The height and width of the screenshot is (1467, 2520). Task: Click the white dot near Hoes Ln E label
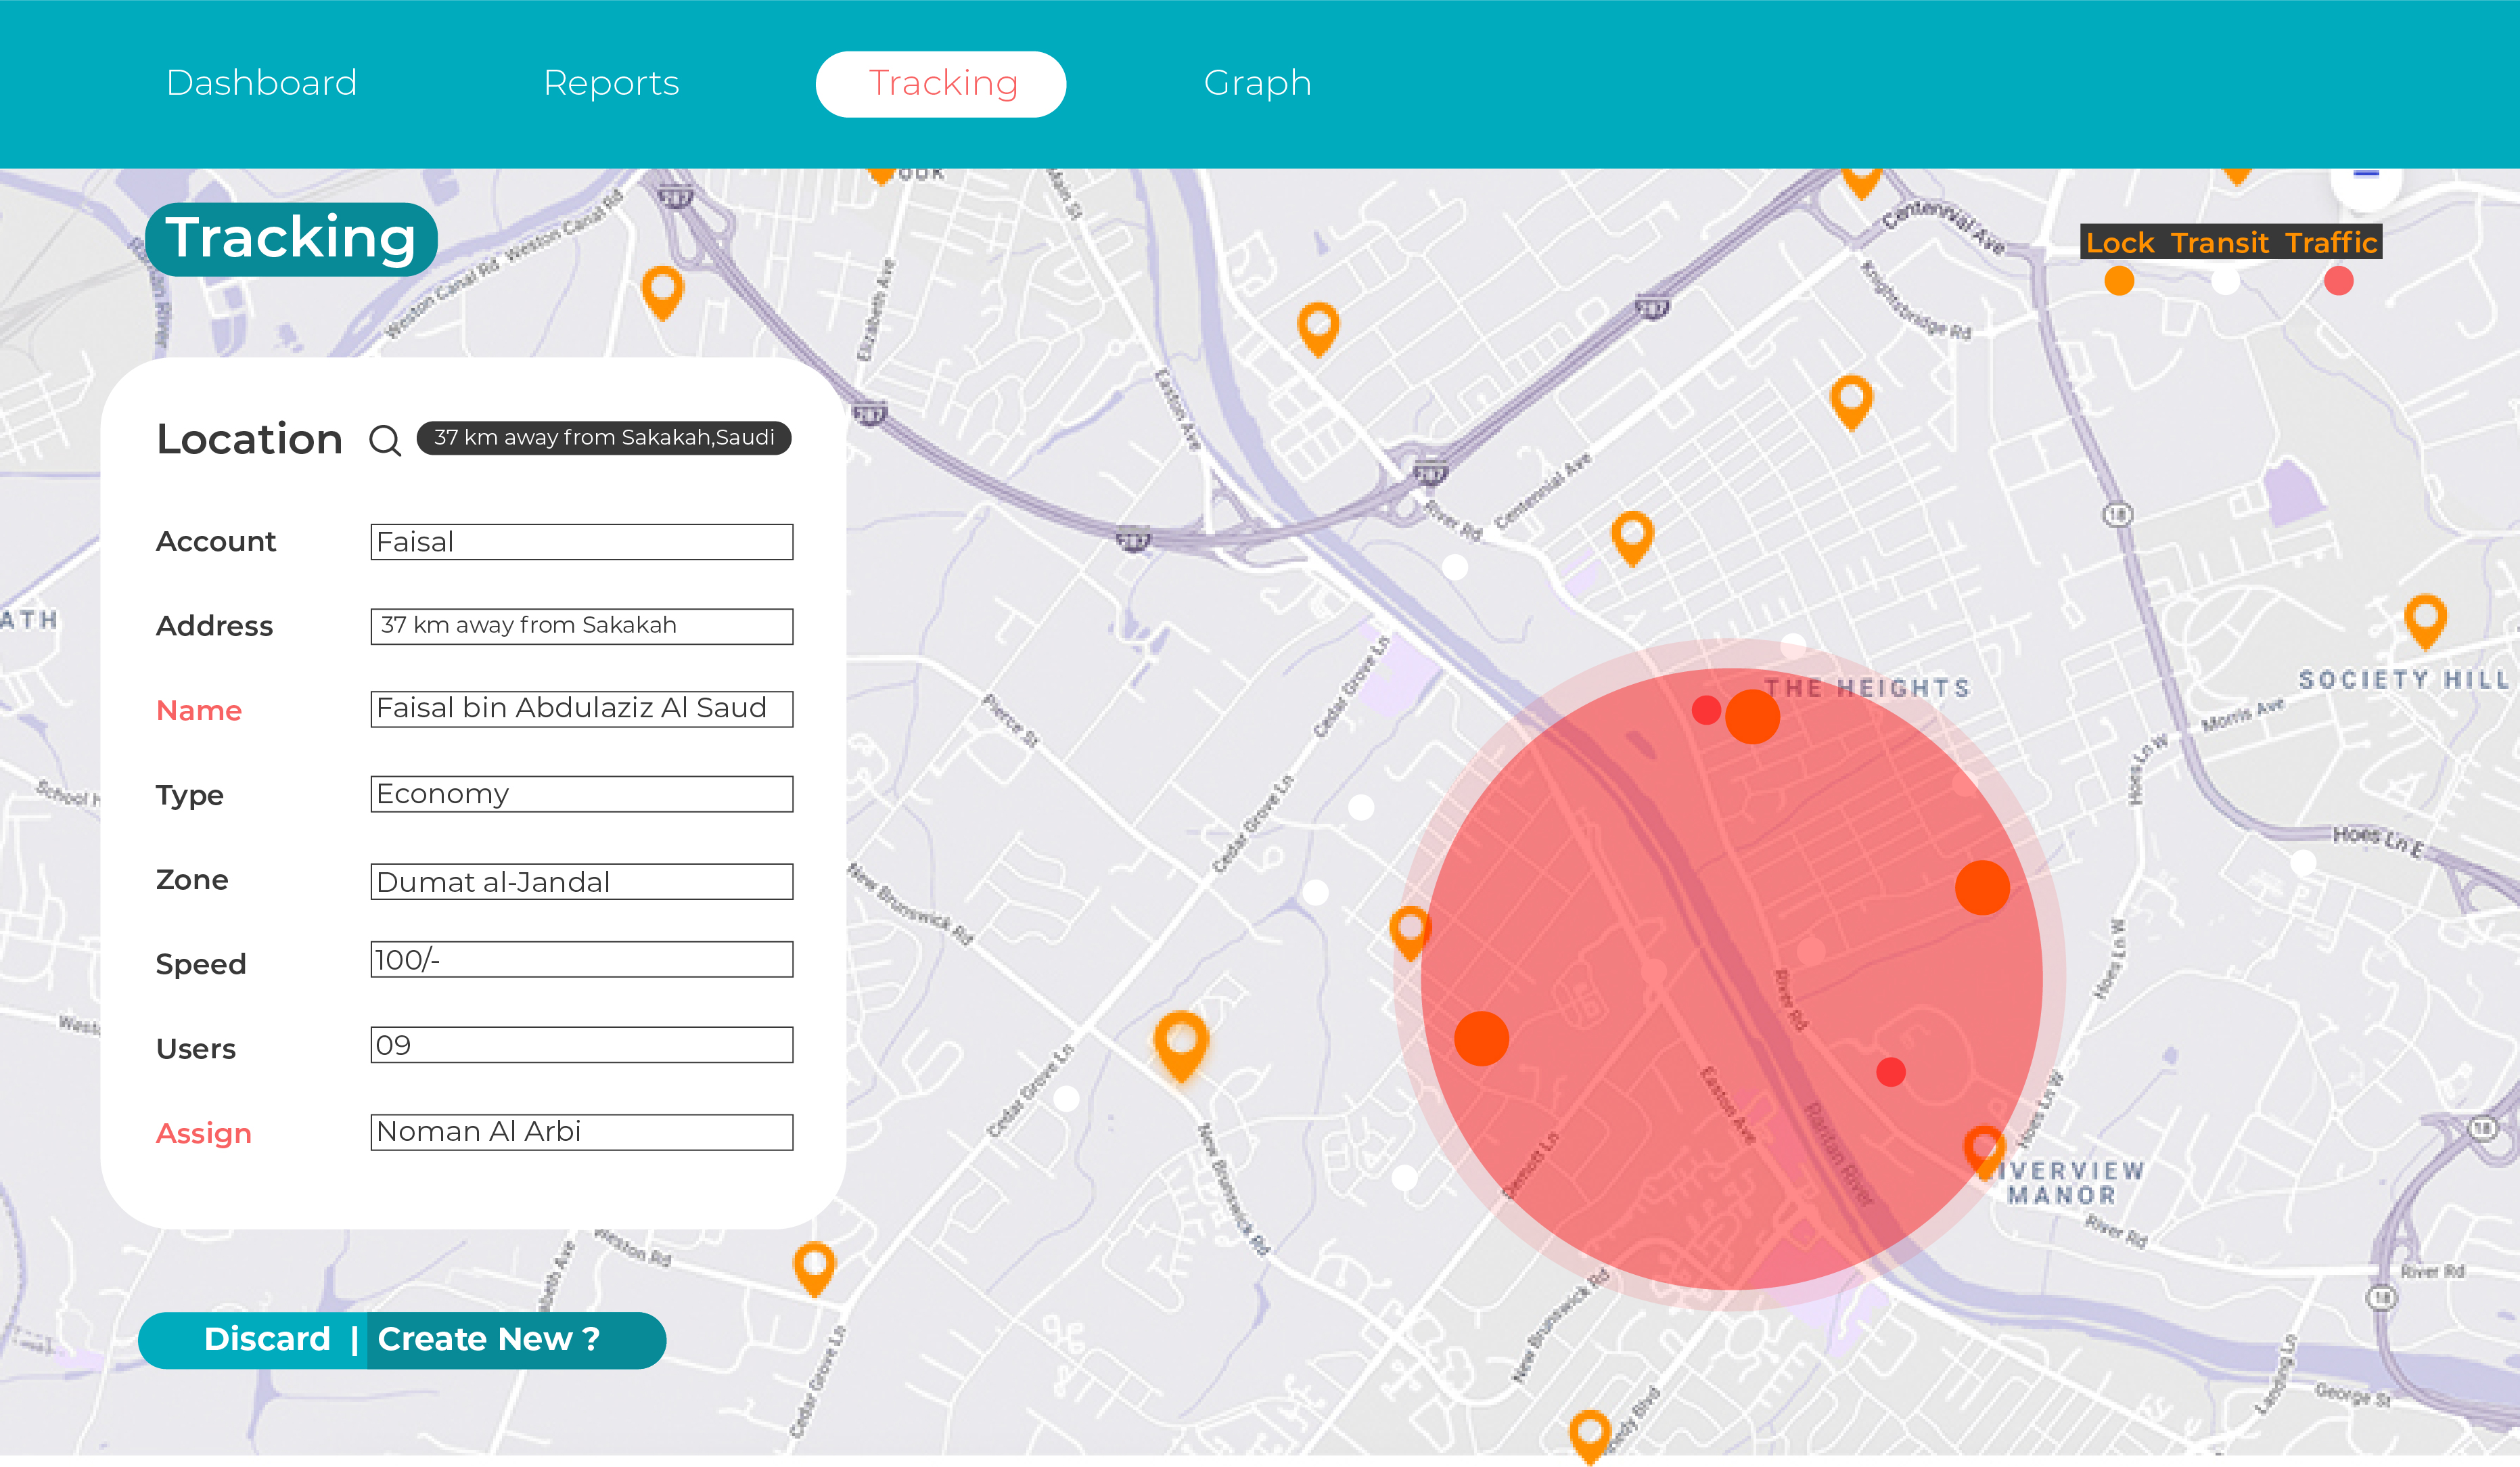click(2303, 863)
